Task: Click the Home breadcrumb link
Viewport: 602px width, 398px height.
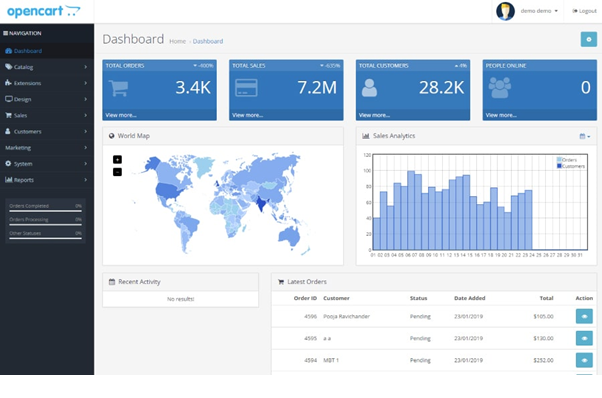Action: pos(177,41)
